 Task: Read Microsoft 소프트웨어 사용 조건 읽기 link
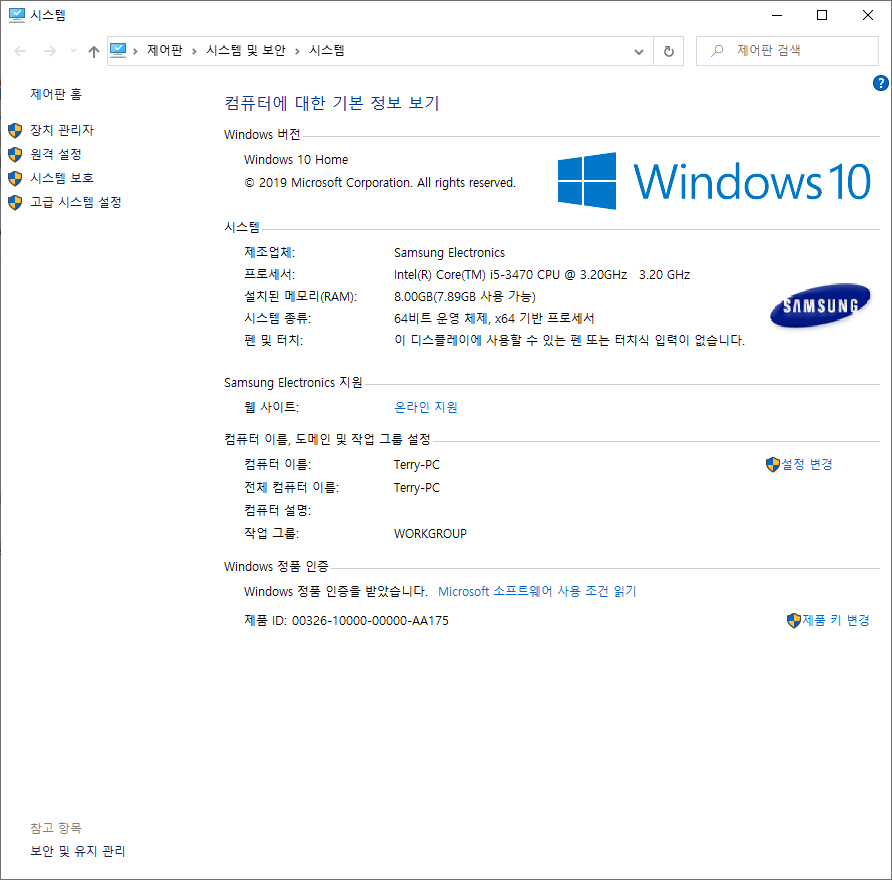tap(537, 592)
